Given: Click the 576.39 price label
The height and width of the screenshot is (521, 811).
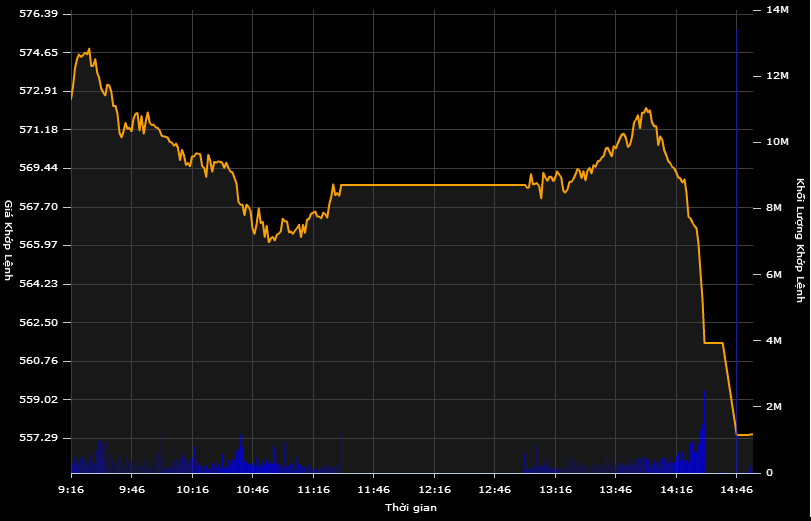Looking at the screenshot, I should pyautogui.click(x=39, y=14).
